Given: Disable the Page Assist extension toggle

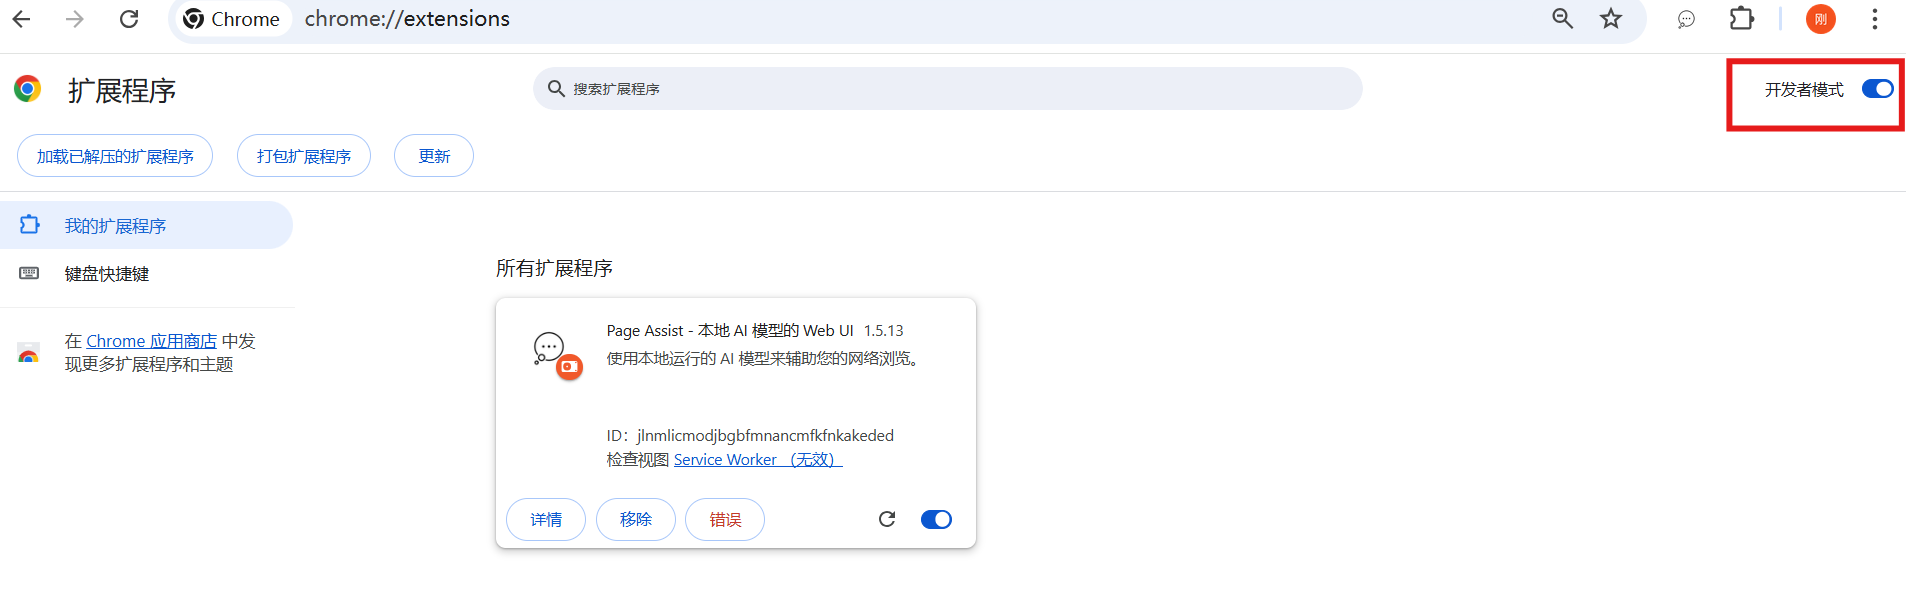Looking at the screenshot, I should coord(936,519).
